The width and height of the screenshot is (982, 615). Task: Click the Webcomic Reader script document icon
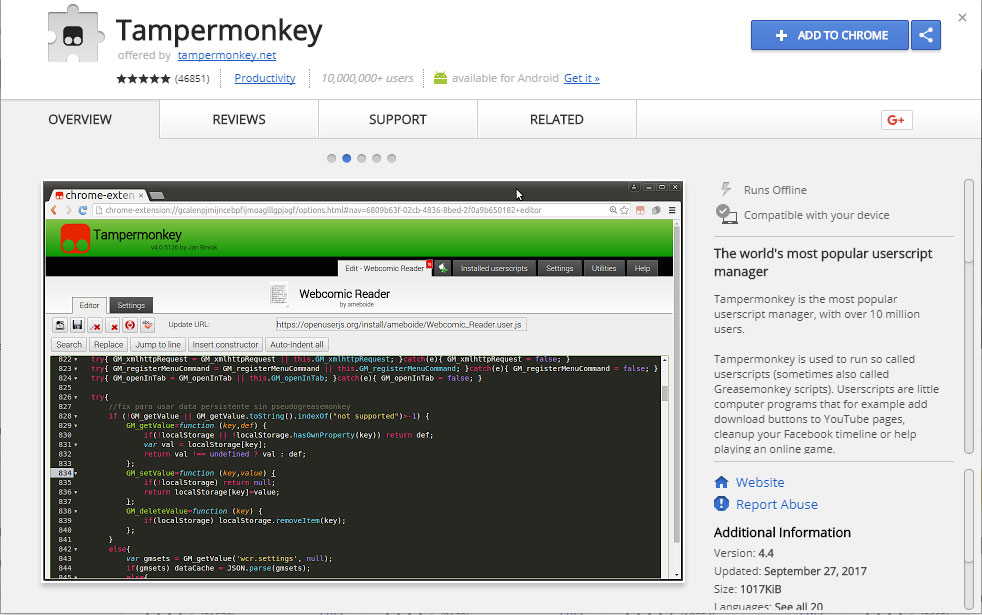coord(279,294)
